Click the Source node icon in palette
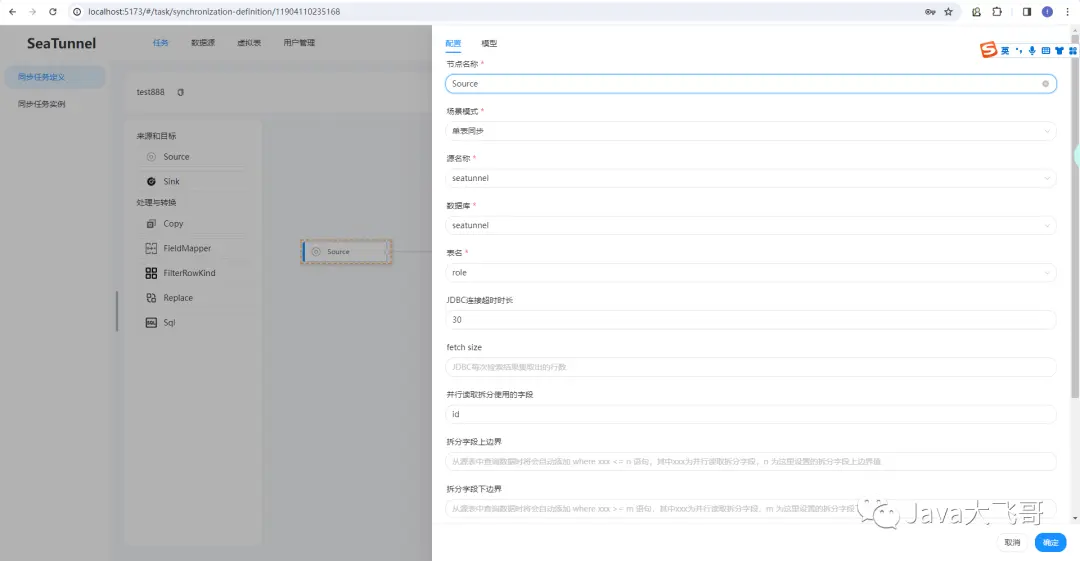Viewport: 1080px width, 561px height. pos(152,157)
